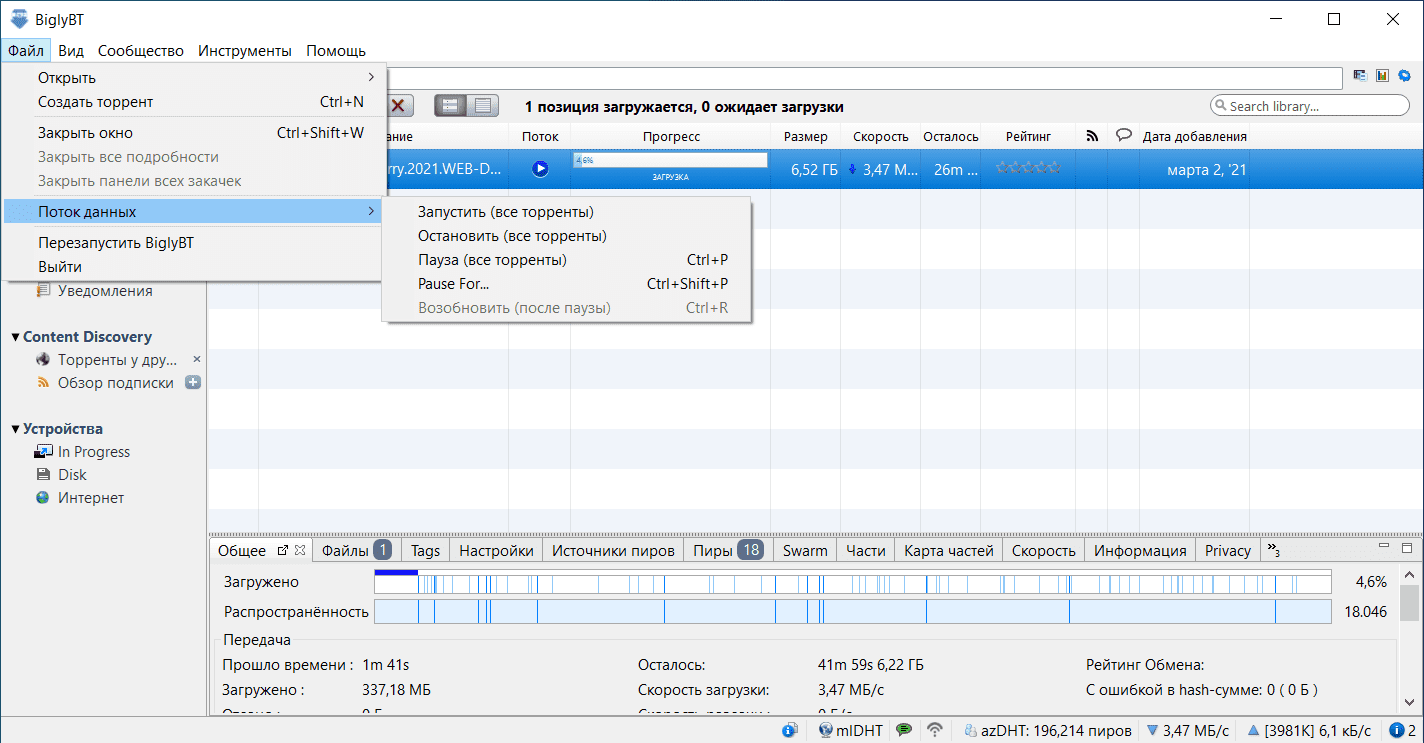The height and width of the screenshot is (743, 1424).
Task: Click the first icon right of the address bar
Action: point(1360,76)
